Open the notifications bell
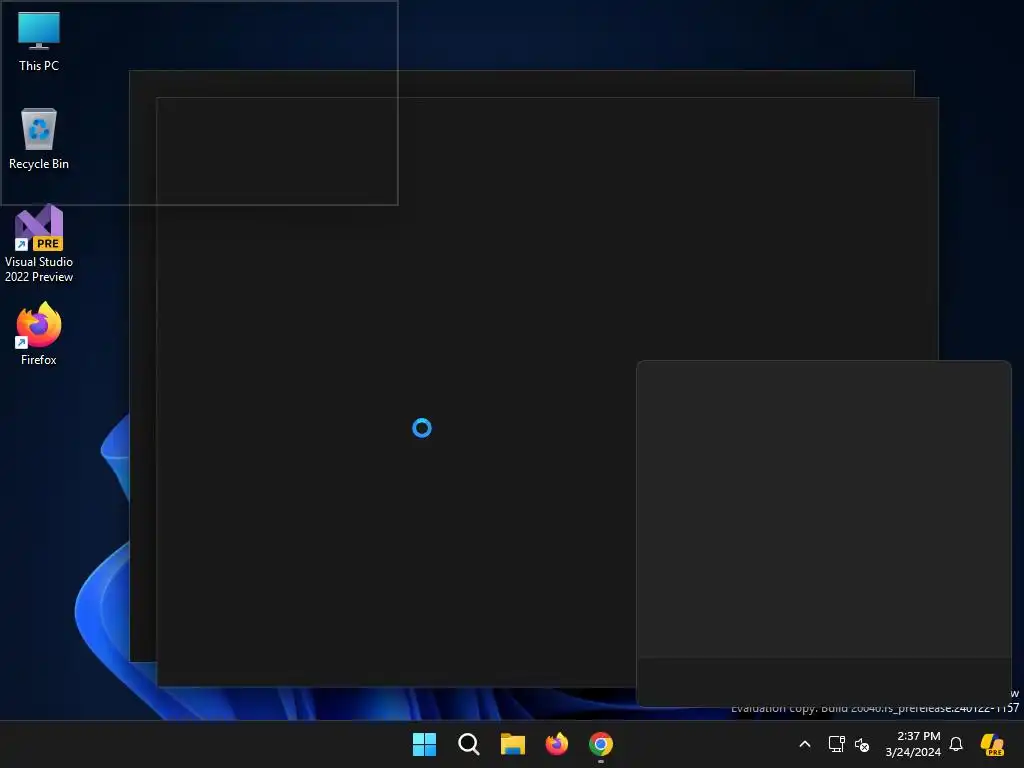 pyautogui.click(x=956, y=744)
